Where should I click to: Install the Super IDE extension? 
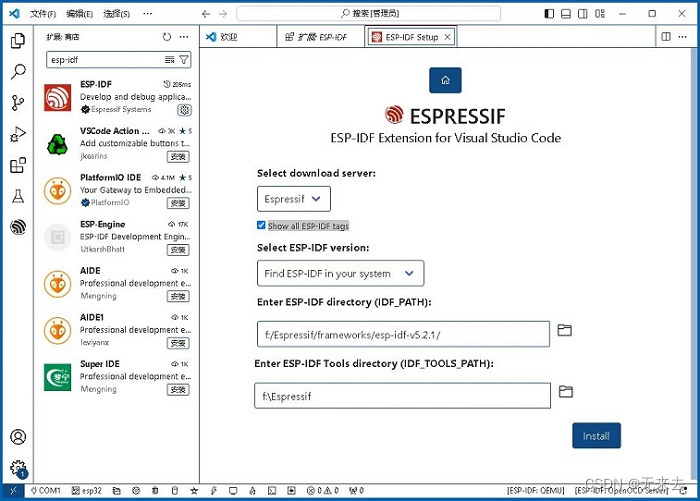click(178, 390)
